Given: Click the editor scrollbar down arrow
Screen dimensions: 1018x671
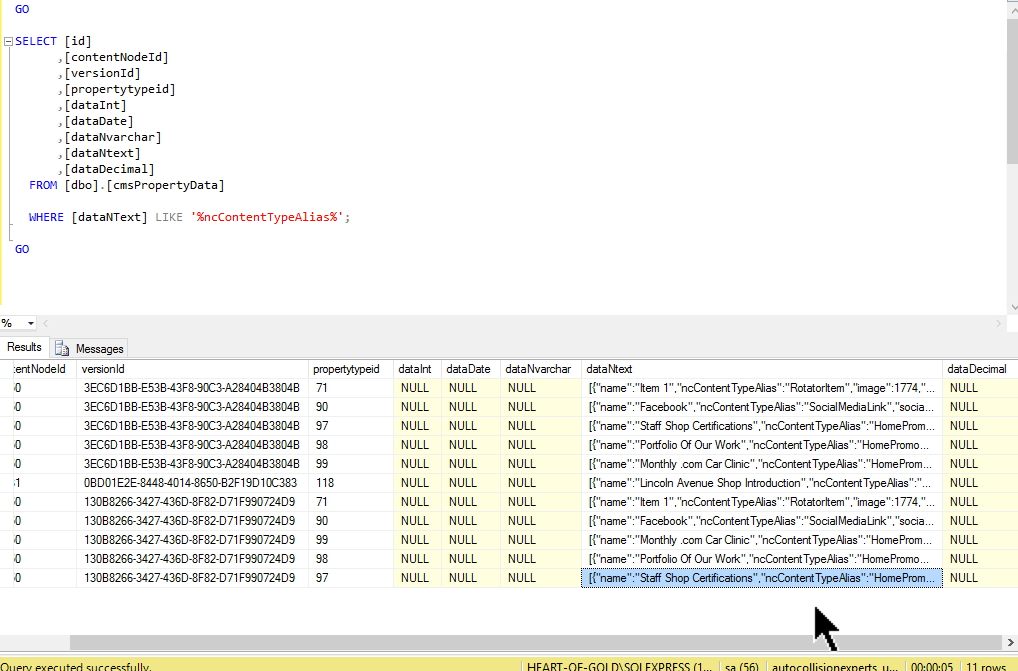Looking at the screenshot, I should coord(1011,308).
